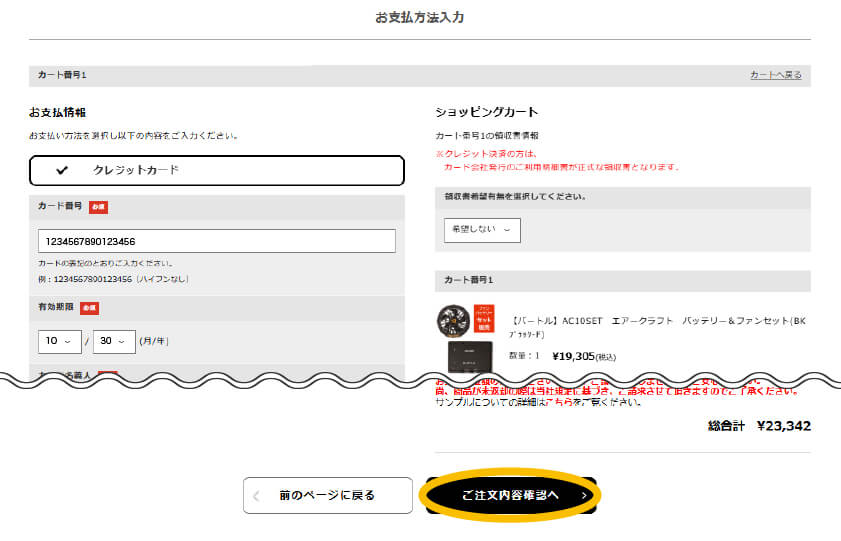Screen dimensions: 841x541
Task: Click the black battery product image
Action: pyautogui.click(x=469, y=356)
